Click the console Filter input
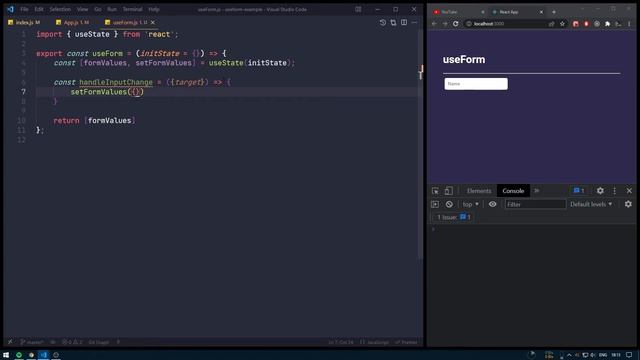This screenshot has height=360, width=640. click(x=535, y=204)
